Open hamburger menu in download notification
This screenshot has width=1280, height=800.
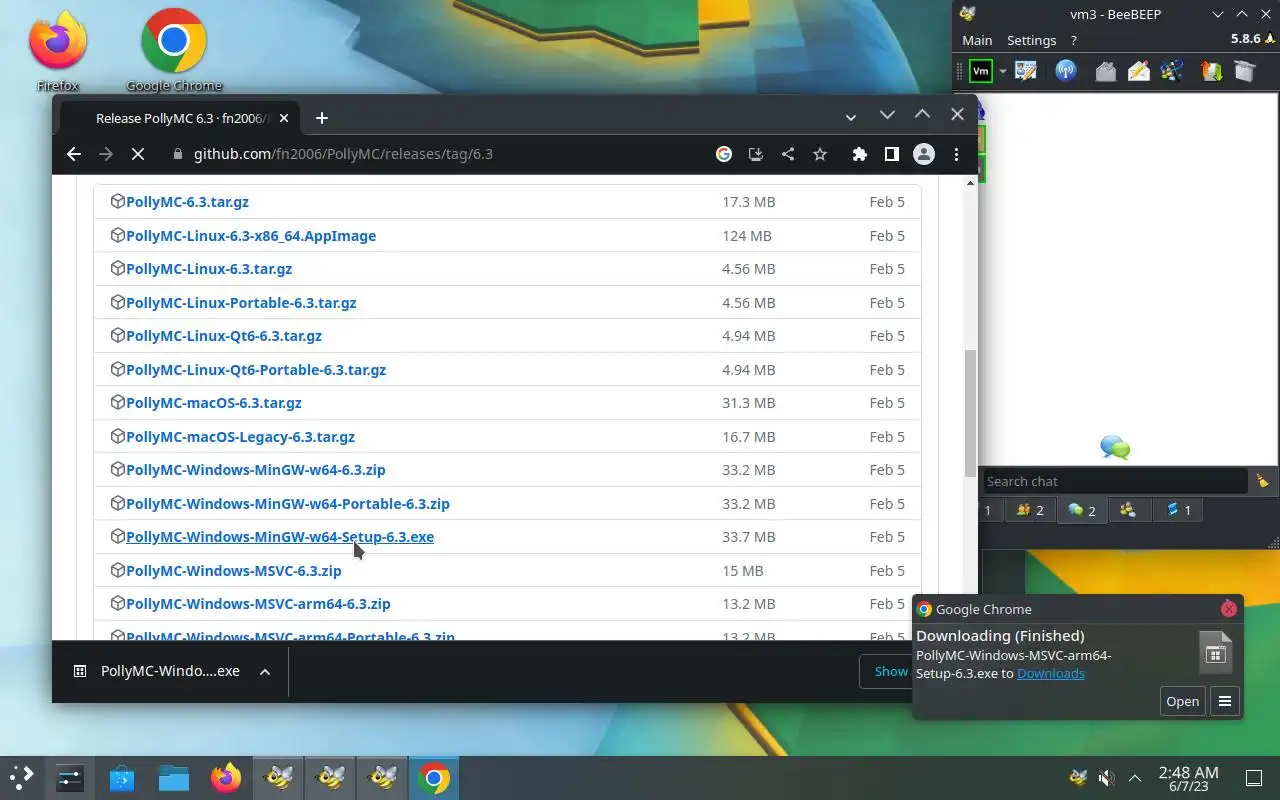(x=1225, y=701)
